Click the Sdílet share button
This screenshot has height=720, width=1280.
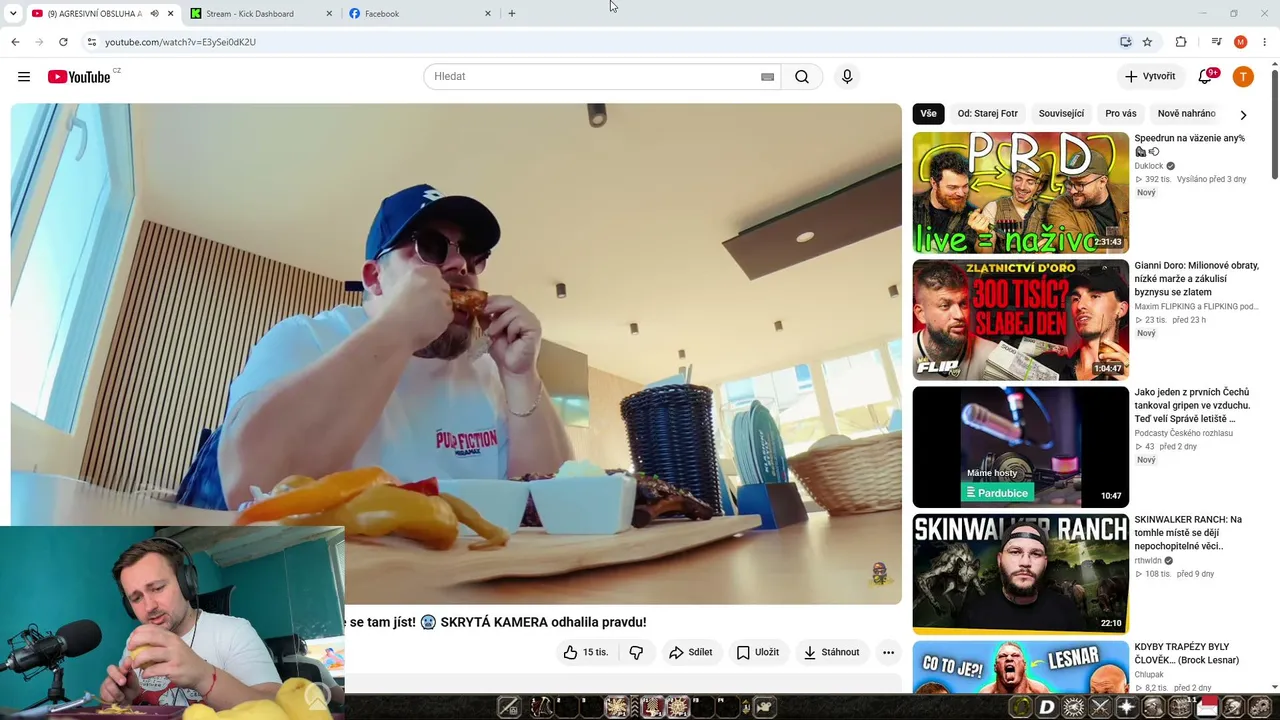click(690, 652)
